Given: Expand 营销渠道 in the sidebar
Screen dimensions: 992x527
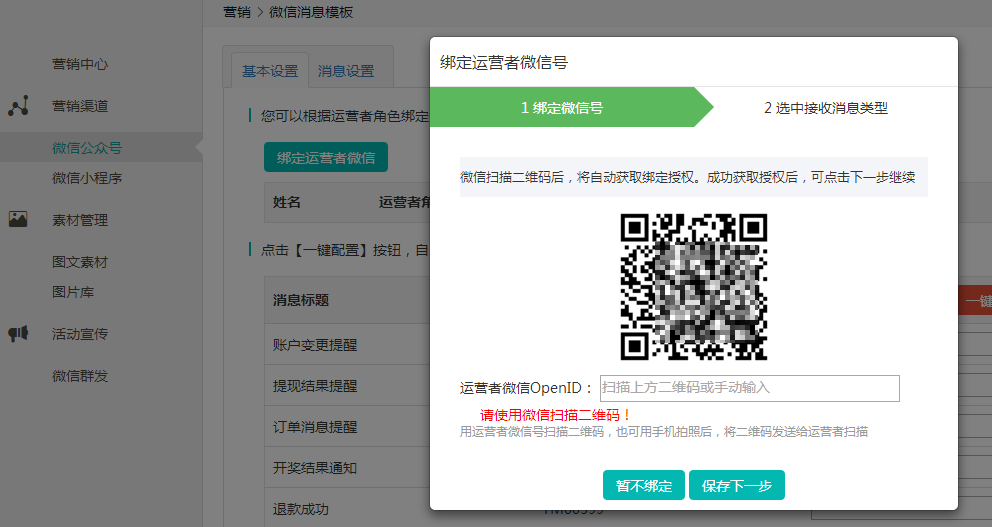Looking at the screenshot, I should tap(80, 106).
